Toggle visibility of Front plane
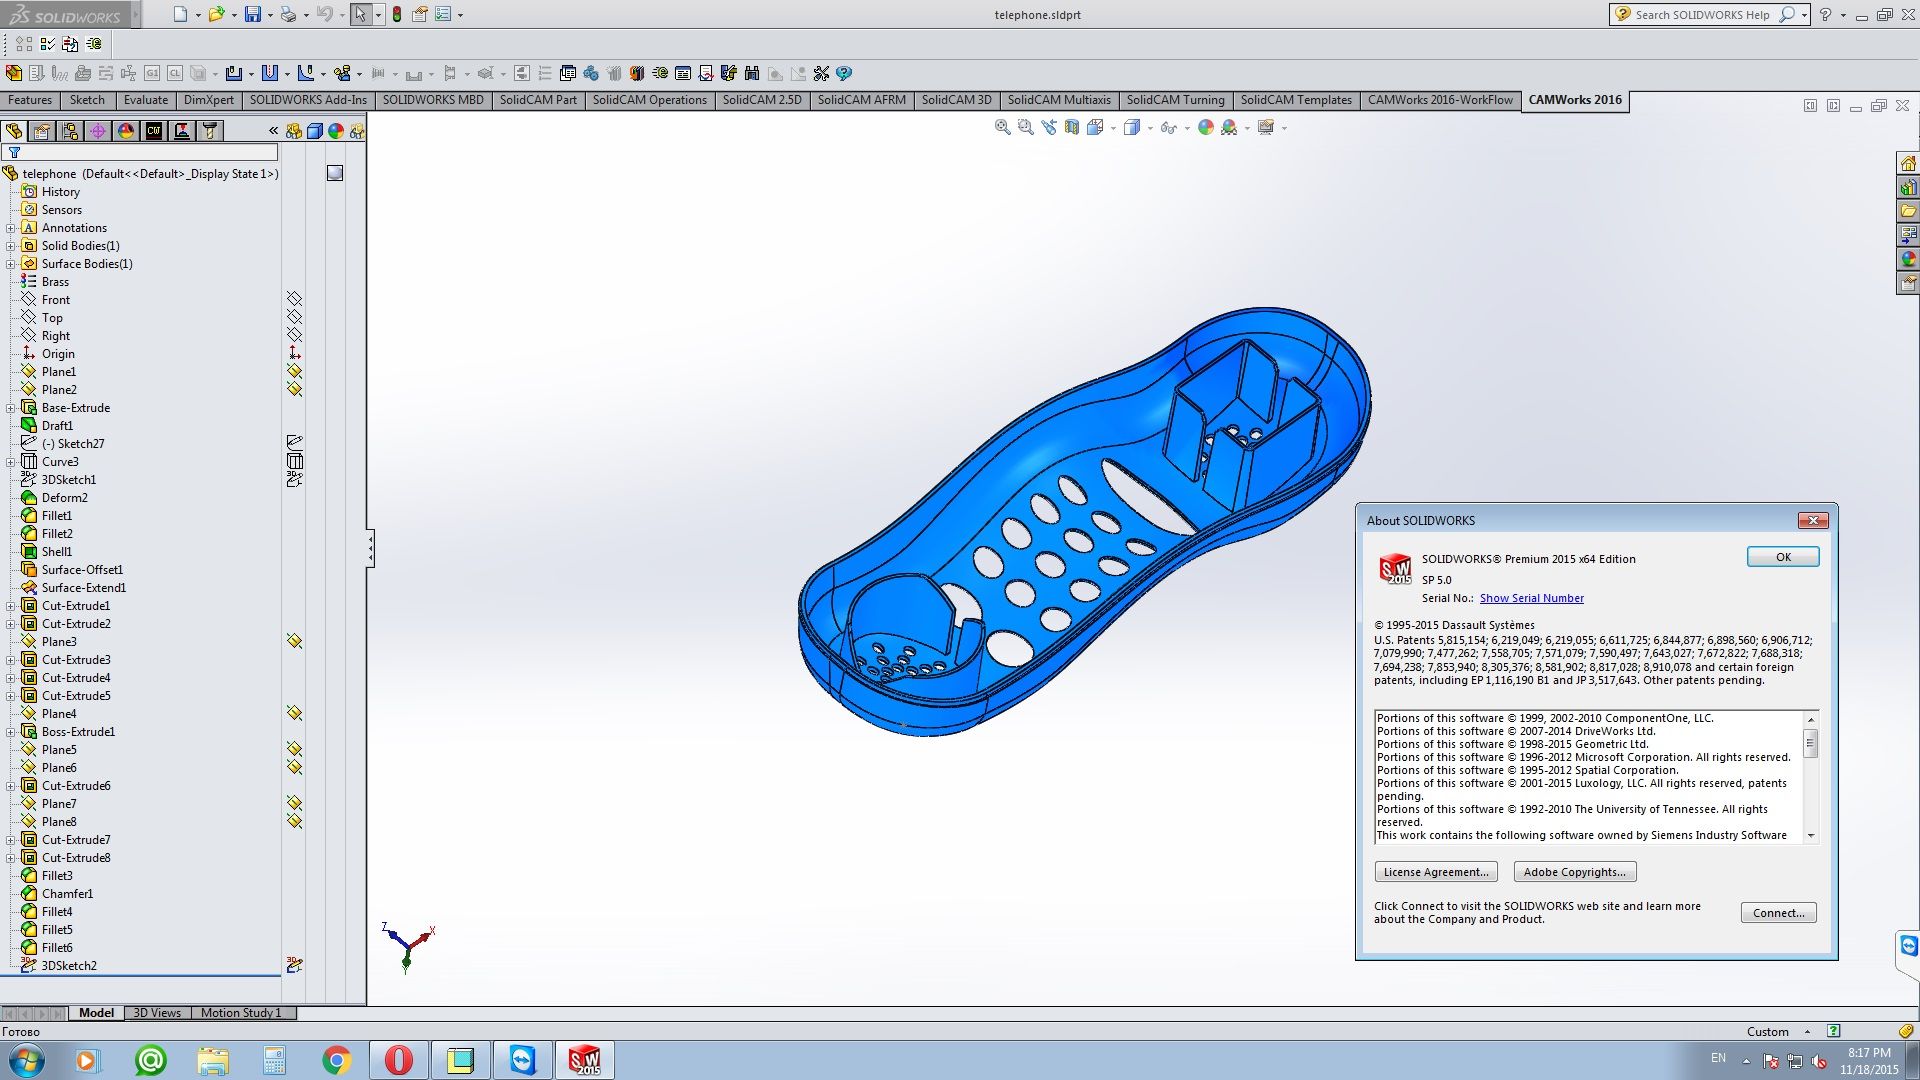Viewport: 1920px width, 1080px height. tap(294, 299)
